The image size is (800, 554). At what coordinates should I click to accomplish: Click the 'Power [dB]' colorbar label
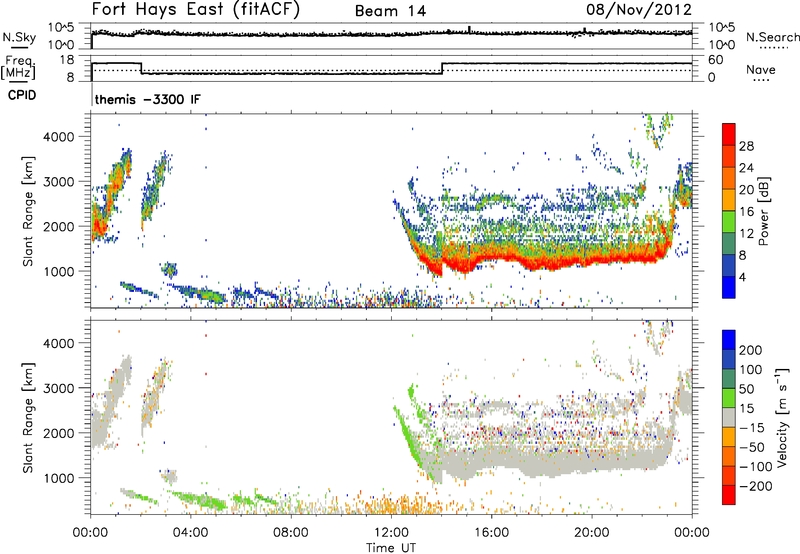pyautogui.click(x=764, y=211)
